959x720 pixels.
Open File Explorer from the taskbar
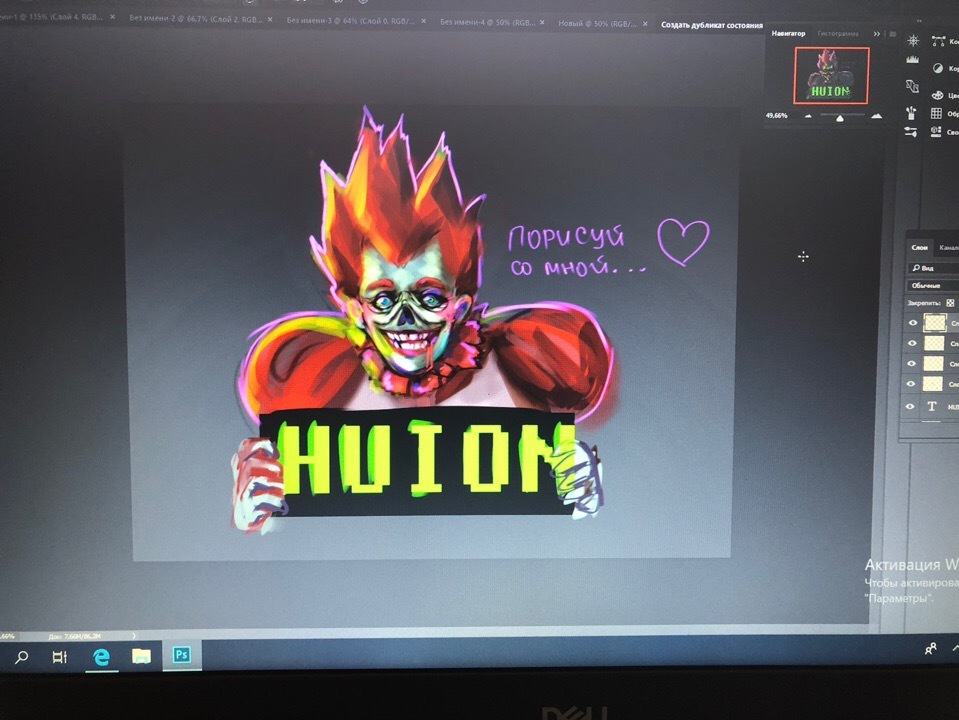(x=141, y=656)
